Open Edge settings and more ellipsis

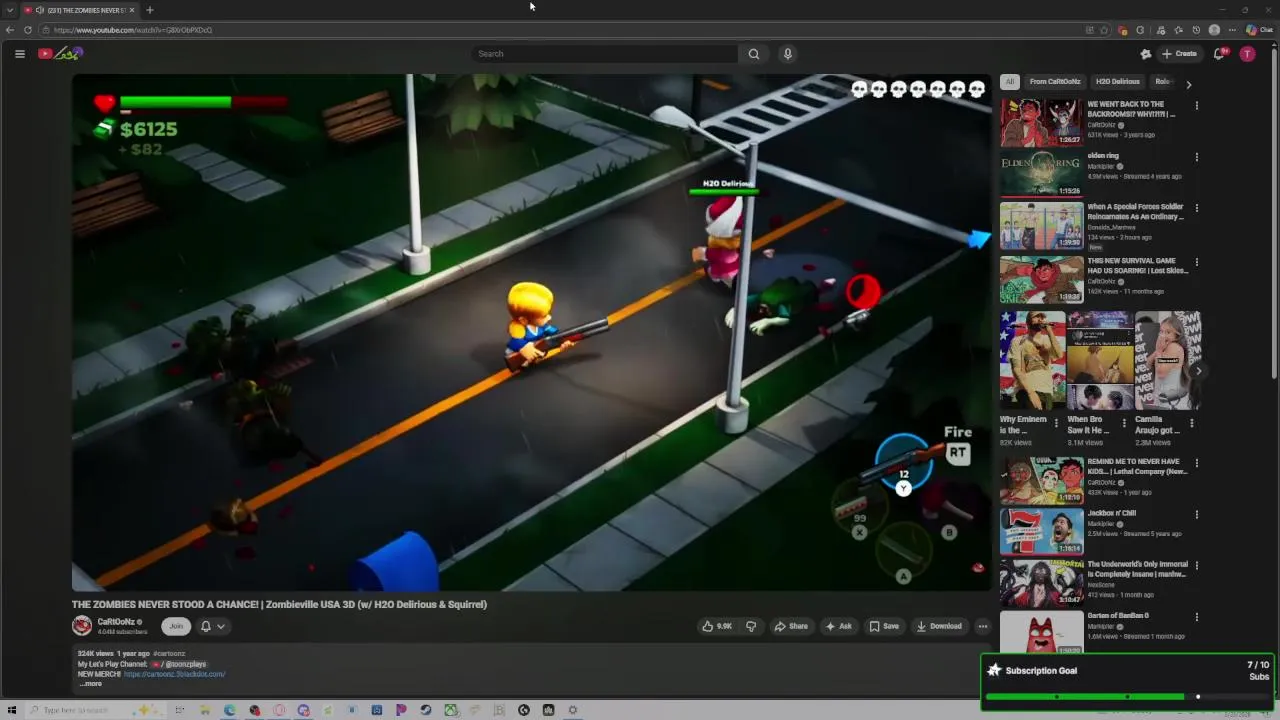[1232, 30]
